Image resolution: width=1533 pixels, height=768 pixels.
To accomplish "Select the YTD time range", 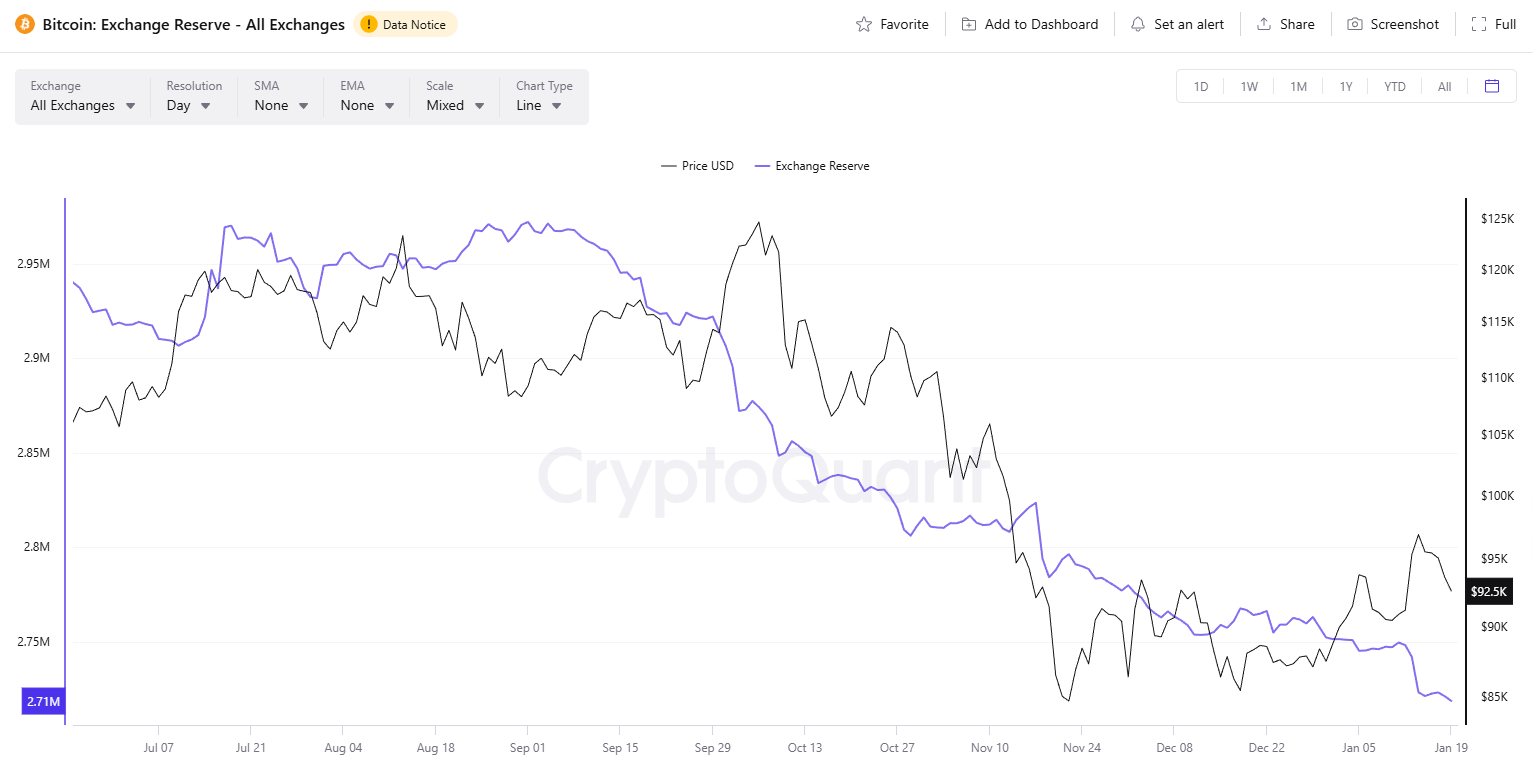I will [x=1394, y=86].
